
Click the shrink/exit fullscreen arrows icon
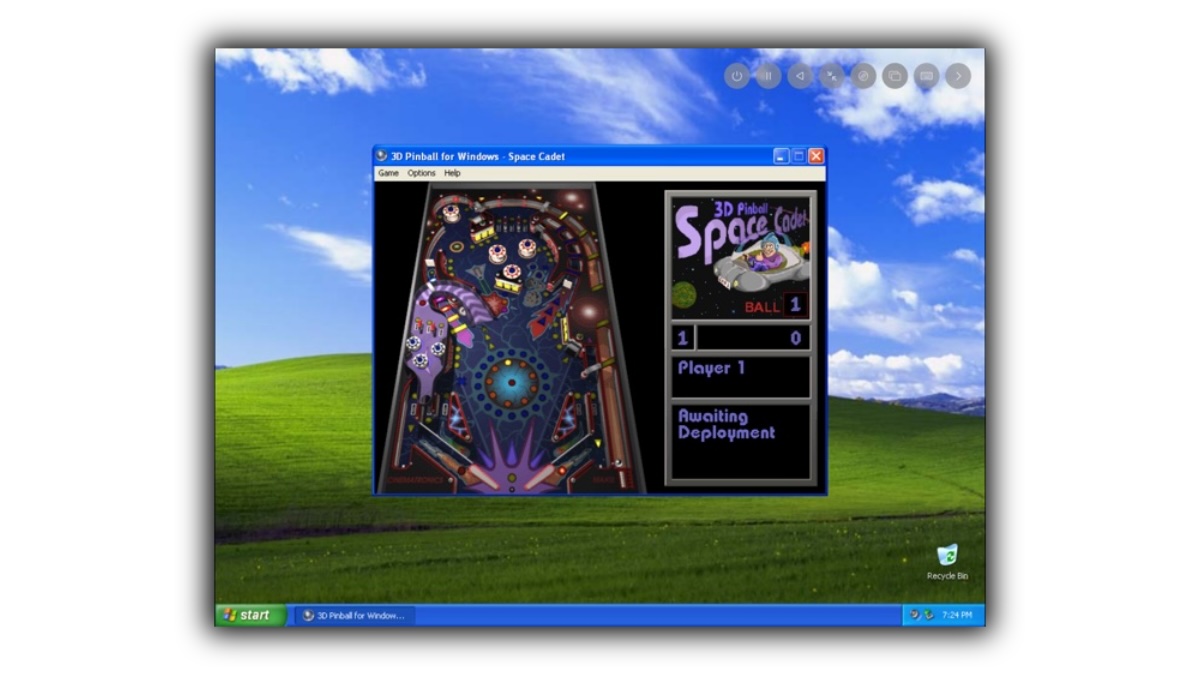(832, 76)
